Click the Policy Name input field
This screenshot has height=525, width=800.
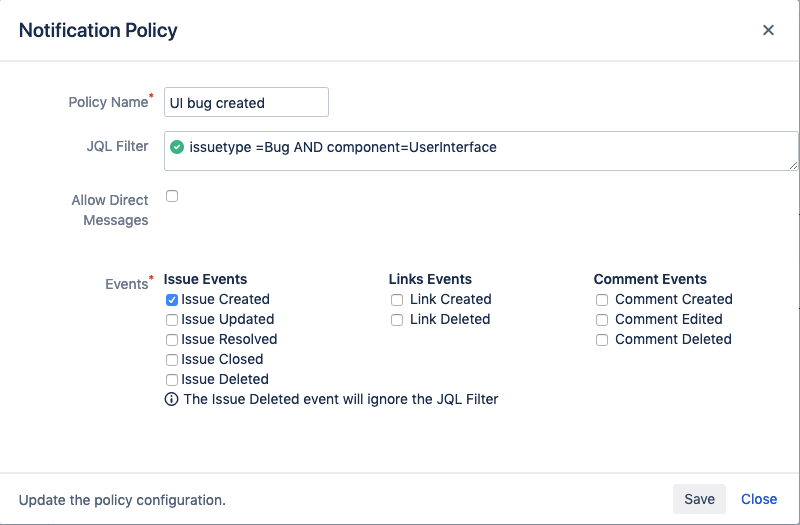click(246, 102)
